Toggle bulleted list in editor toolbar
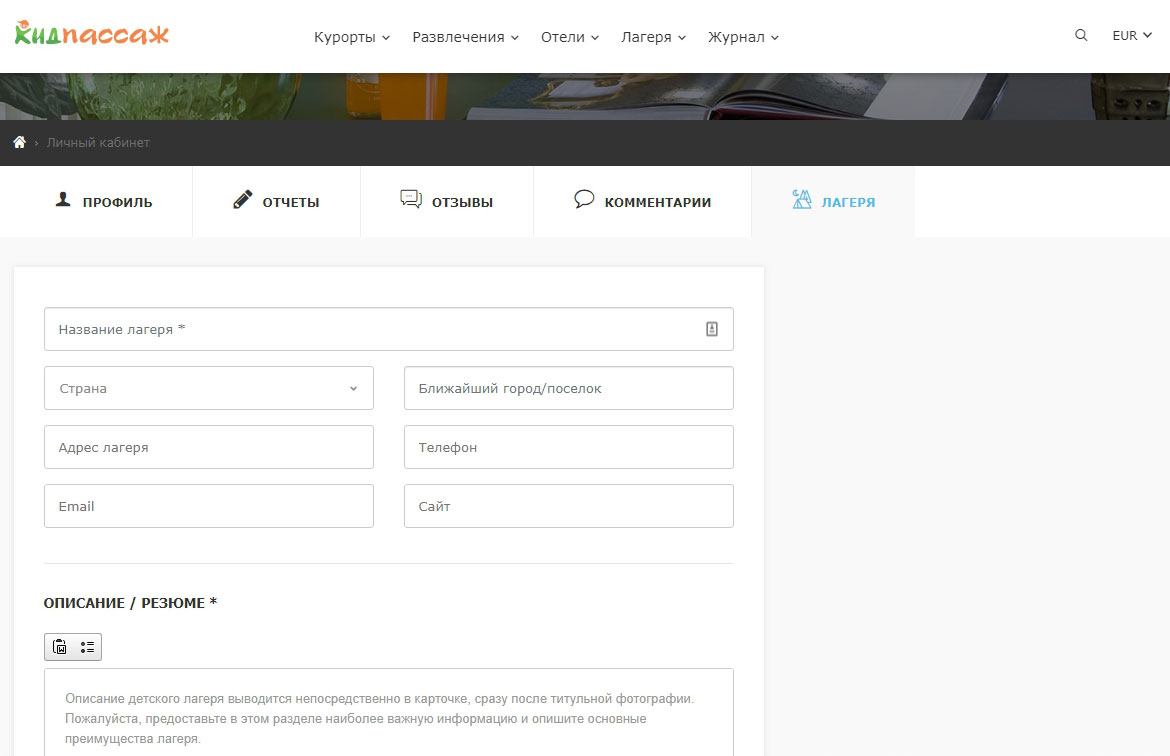1170x756 pixels. (87, 647)
